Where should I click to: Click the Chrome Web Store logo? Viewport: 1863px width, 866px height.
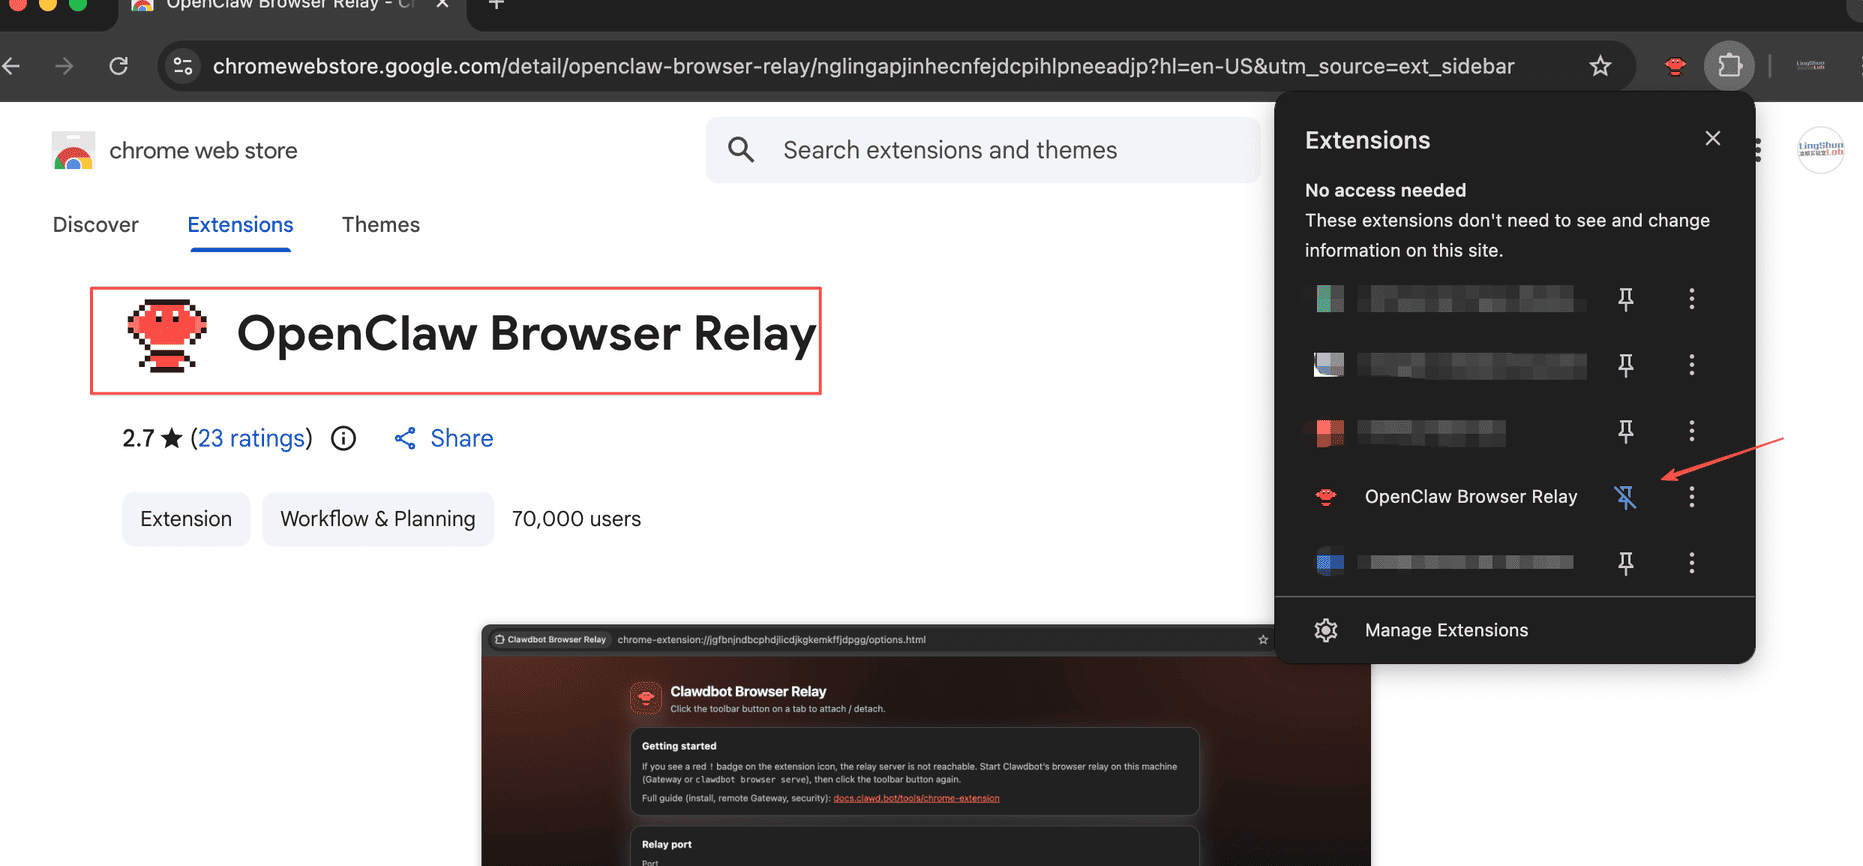[73, 151]
